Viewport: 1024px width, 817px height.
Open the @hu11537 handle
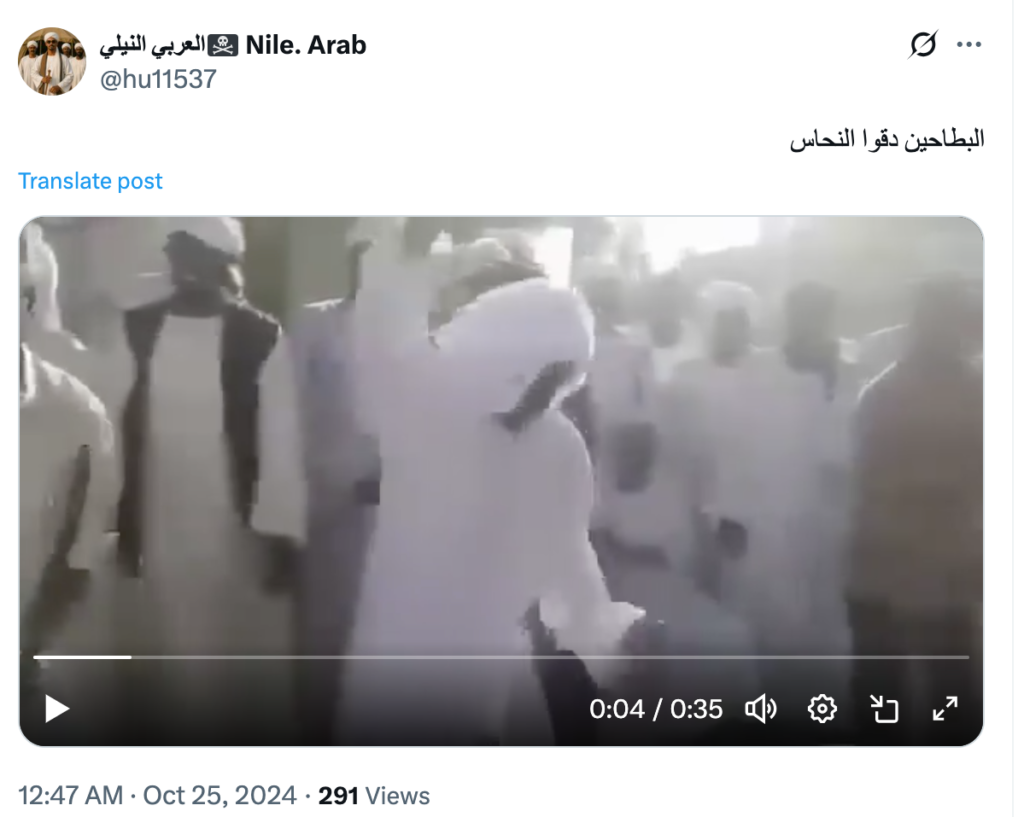[157, 80]
